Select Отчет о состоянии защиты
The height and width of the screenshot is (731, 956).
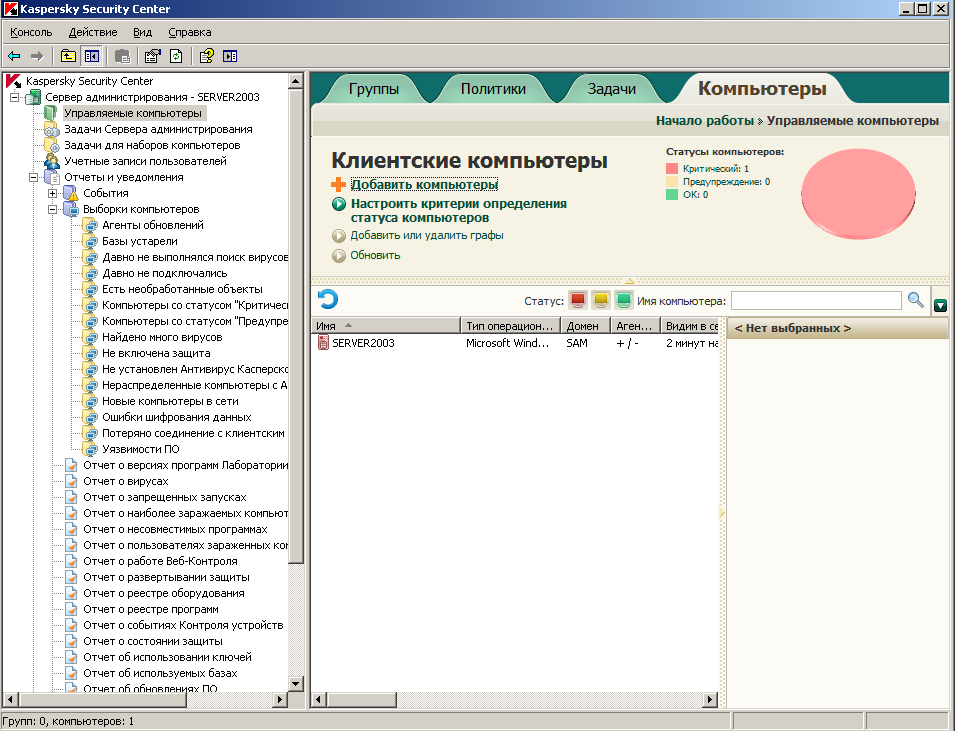pyautogui.click(x=152, y=641)
